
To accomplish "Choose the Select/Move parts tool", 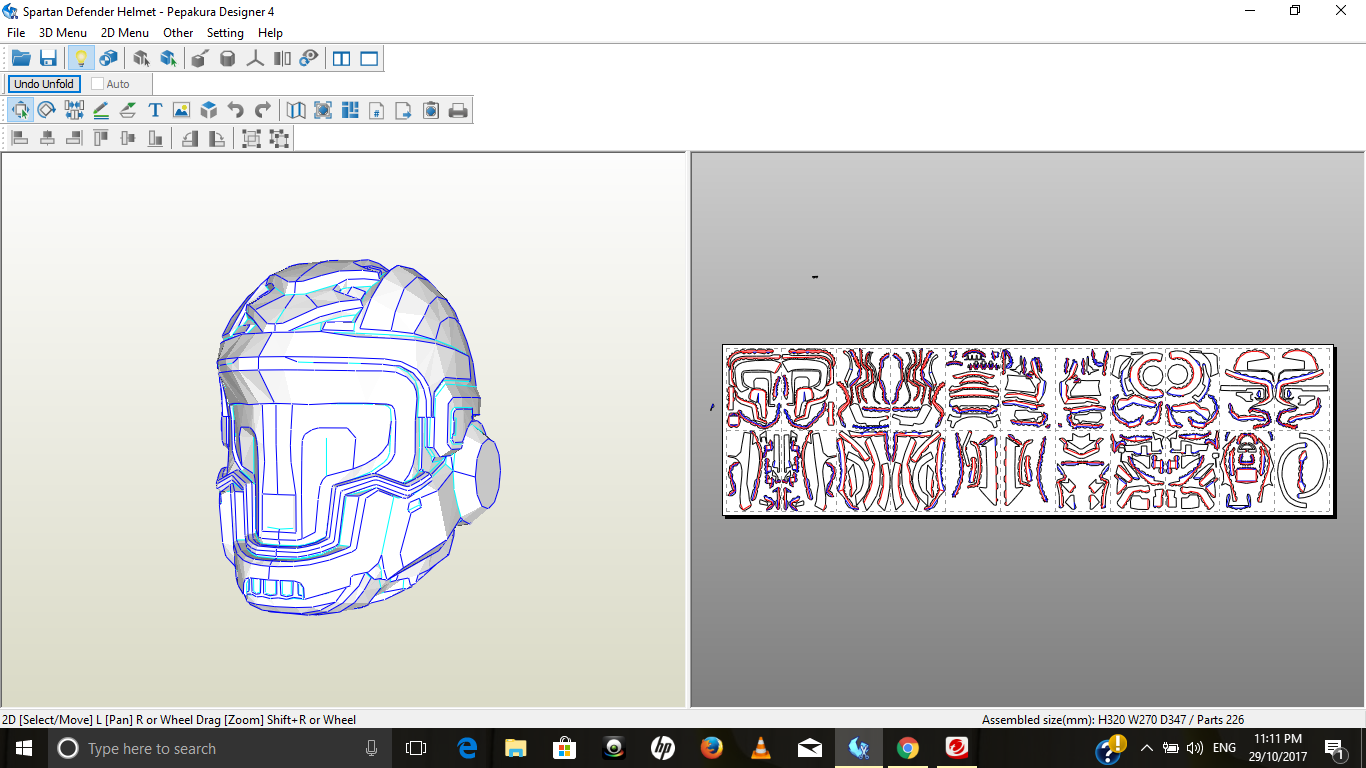I will [20, 110].
